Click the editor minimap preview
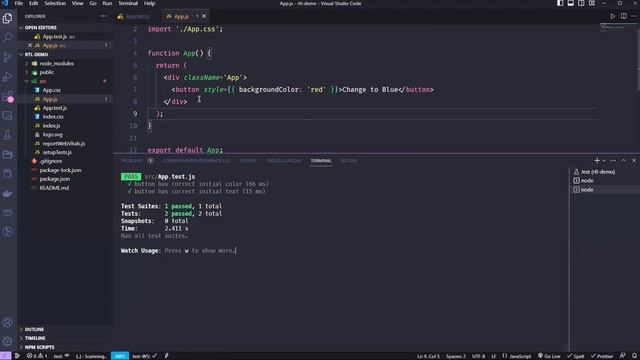 coord(618,28)
